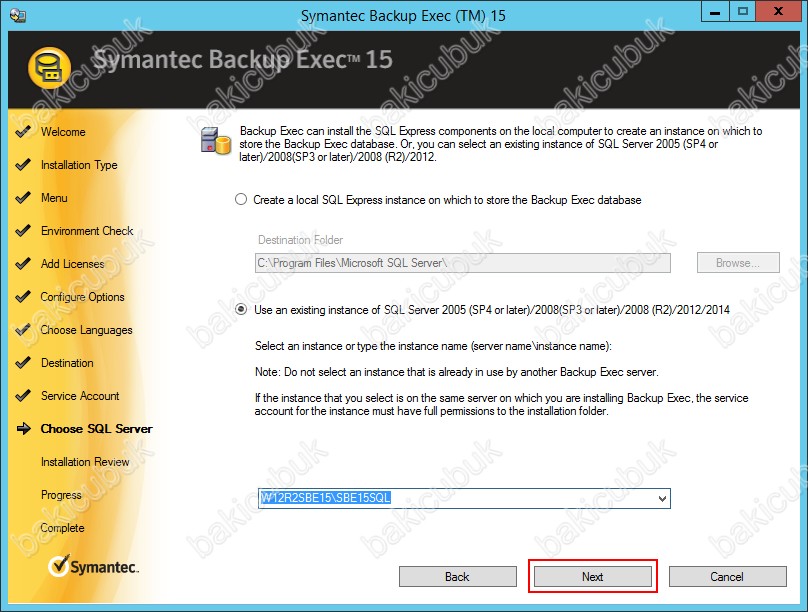Click the checkmark icon beside Installation Type
This screenshot has width=808, height=612.
click(23, 165)
